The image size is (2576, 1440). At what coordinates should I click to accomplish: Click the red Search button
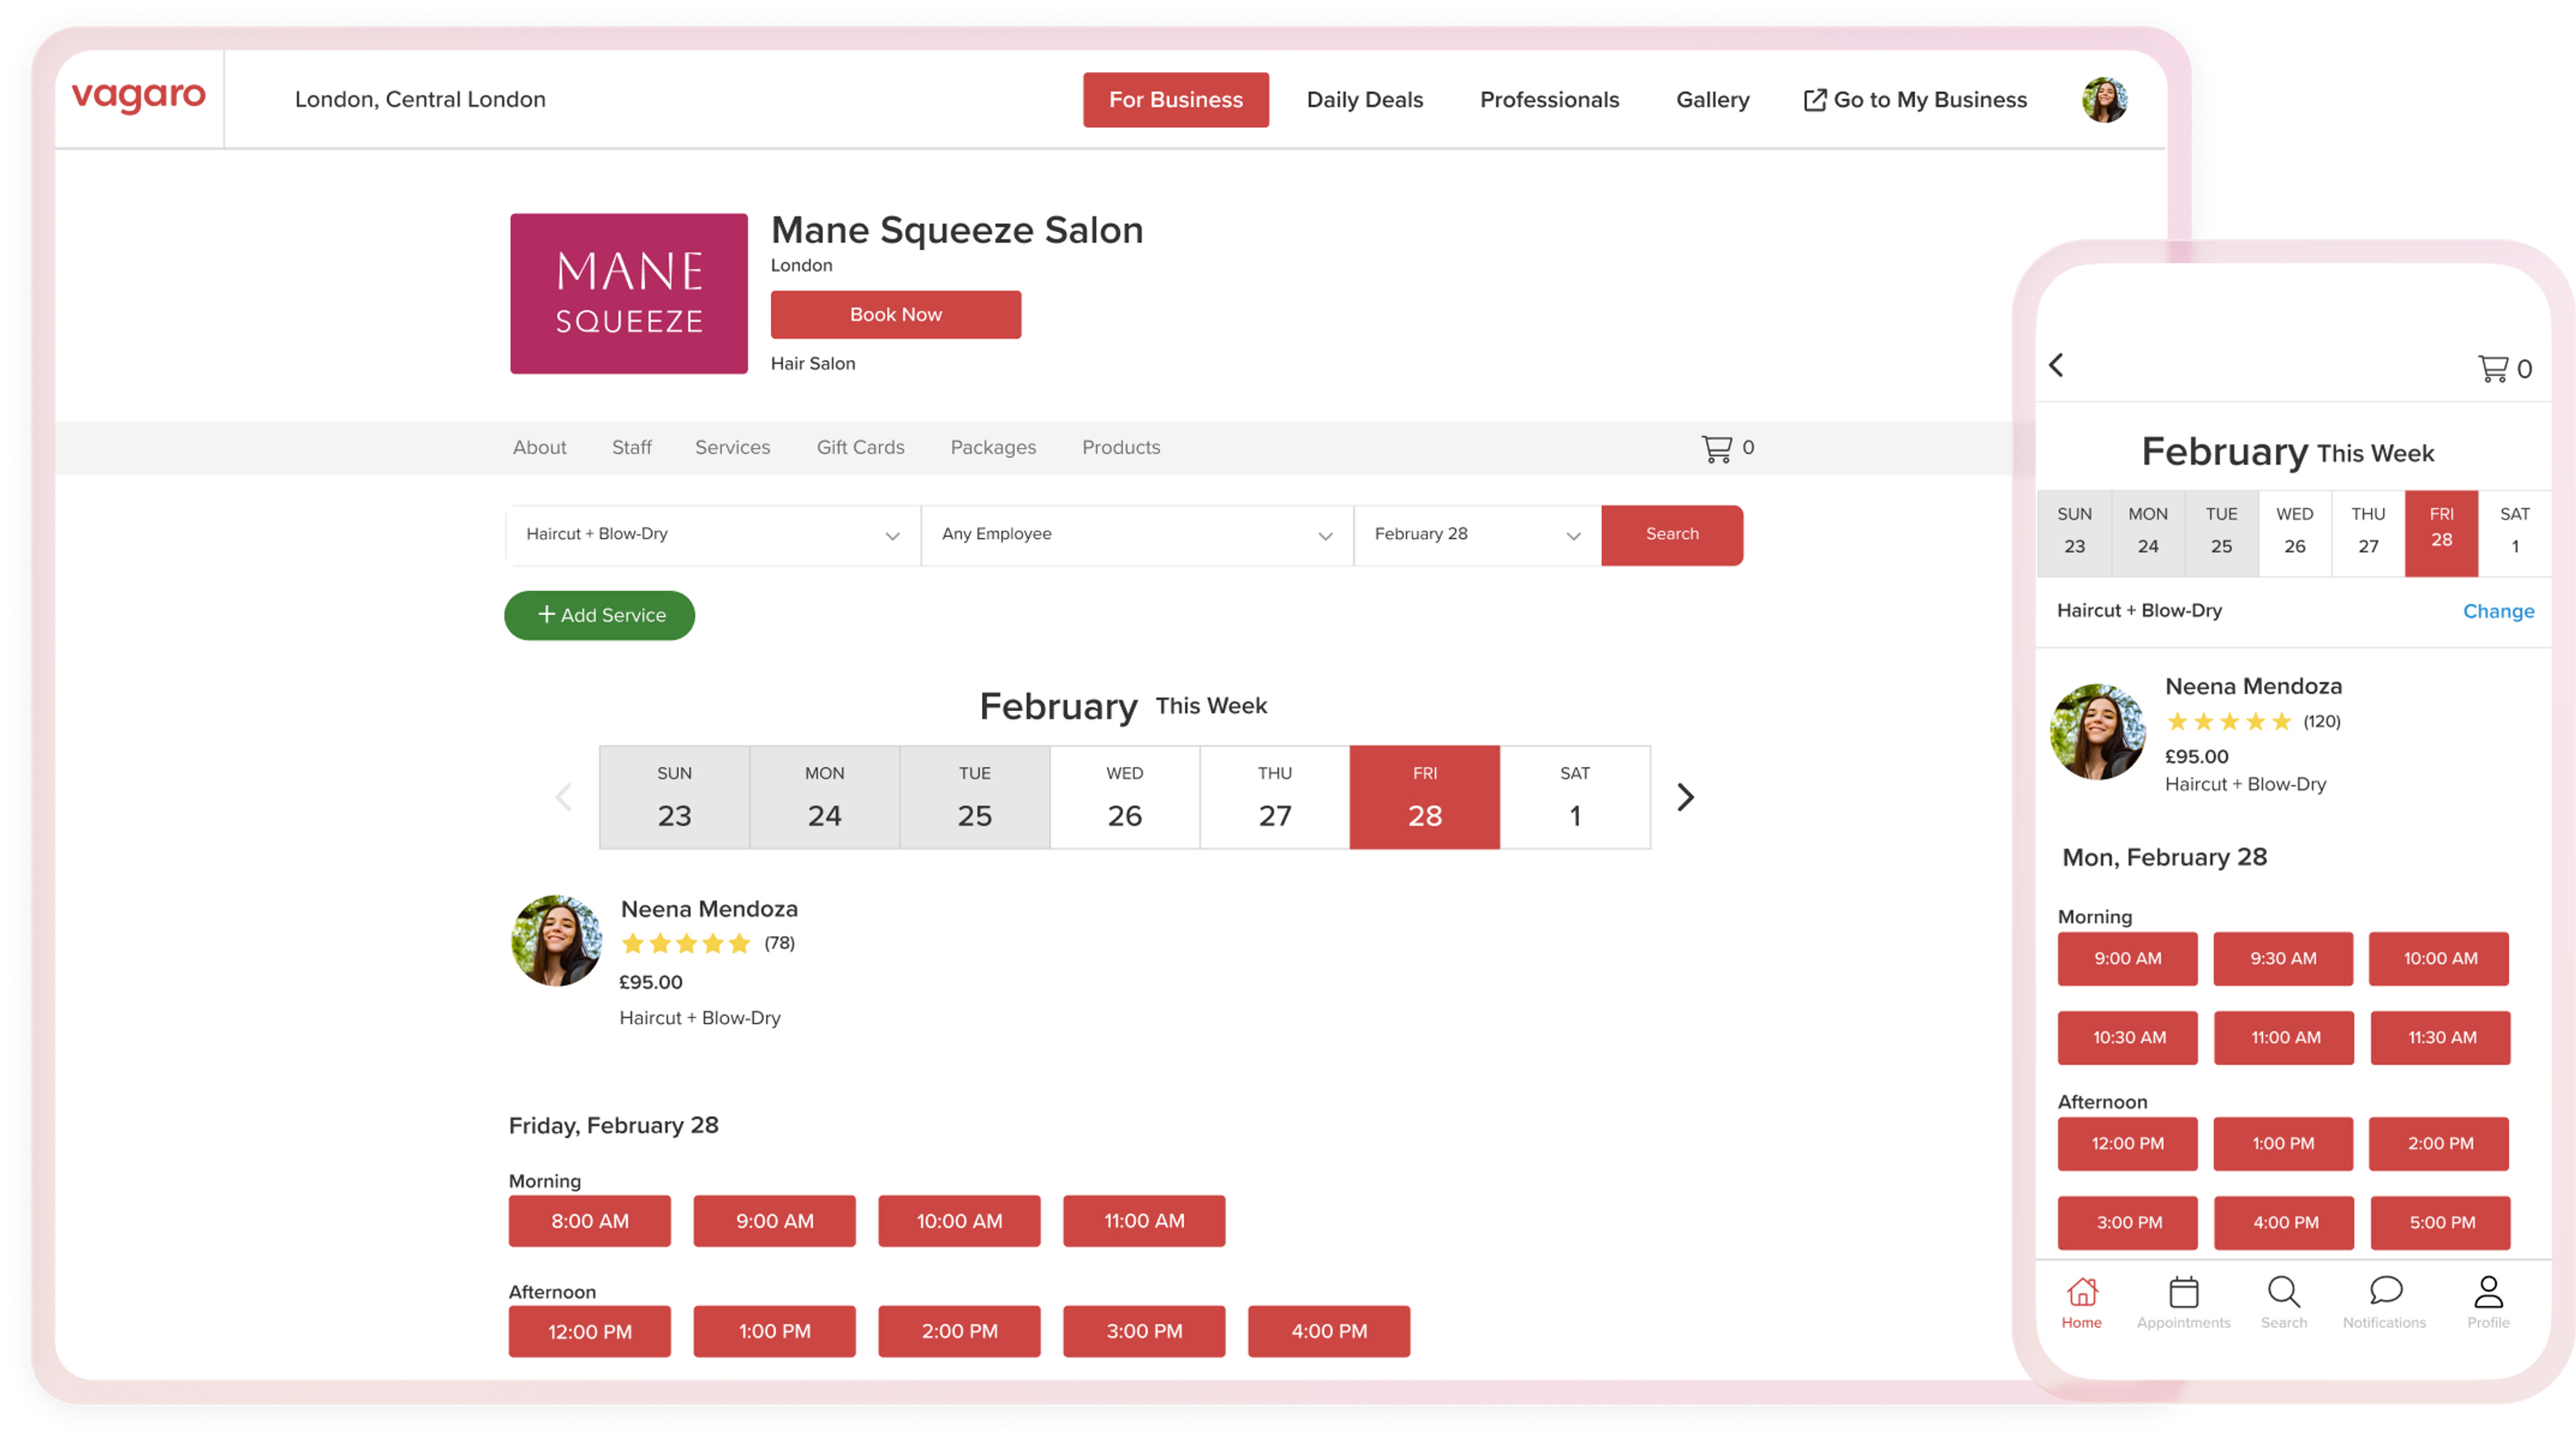point(1672,535)
